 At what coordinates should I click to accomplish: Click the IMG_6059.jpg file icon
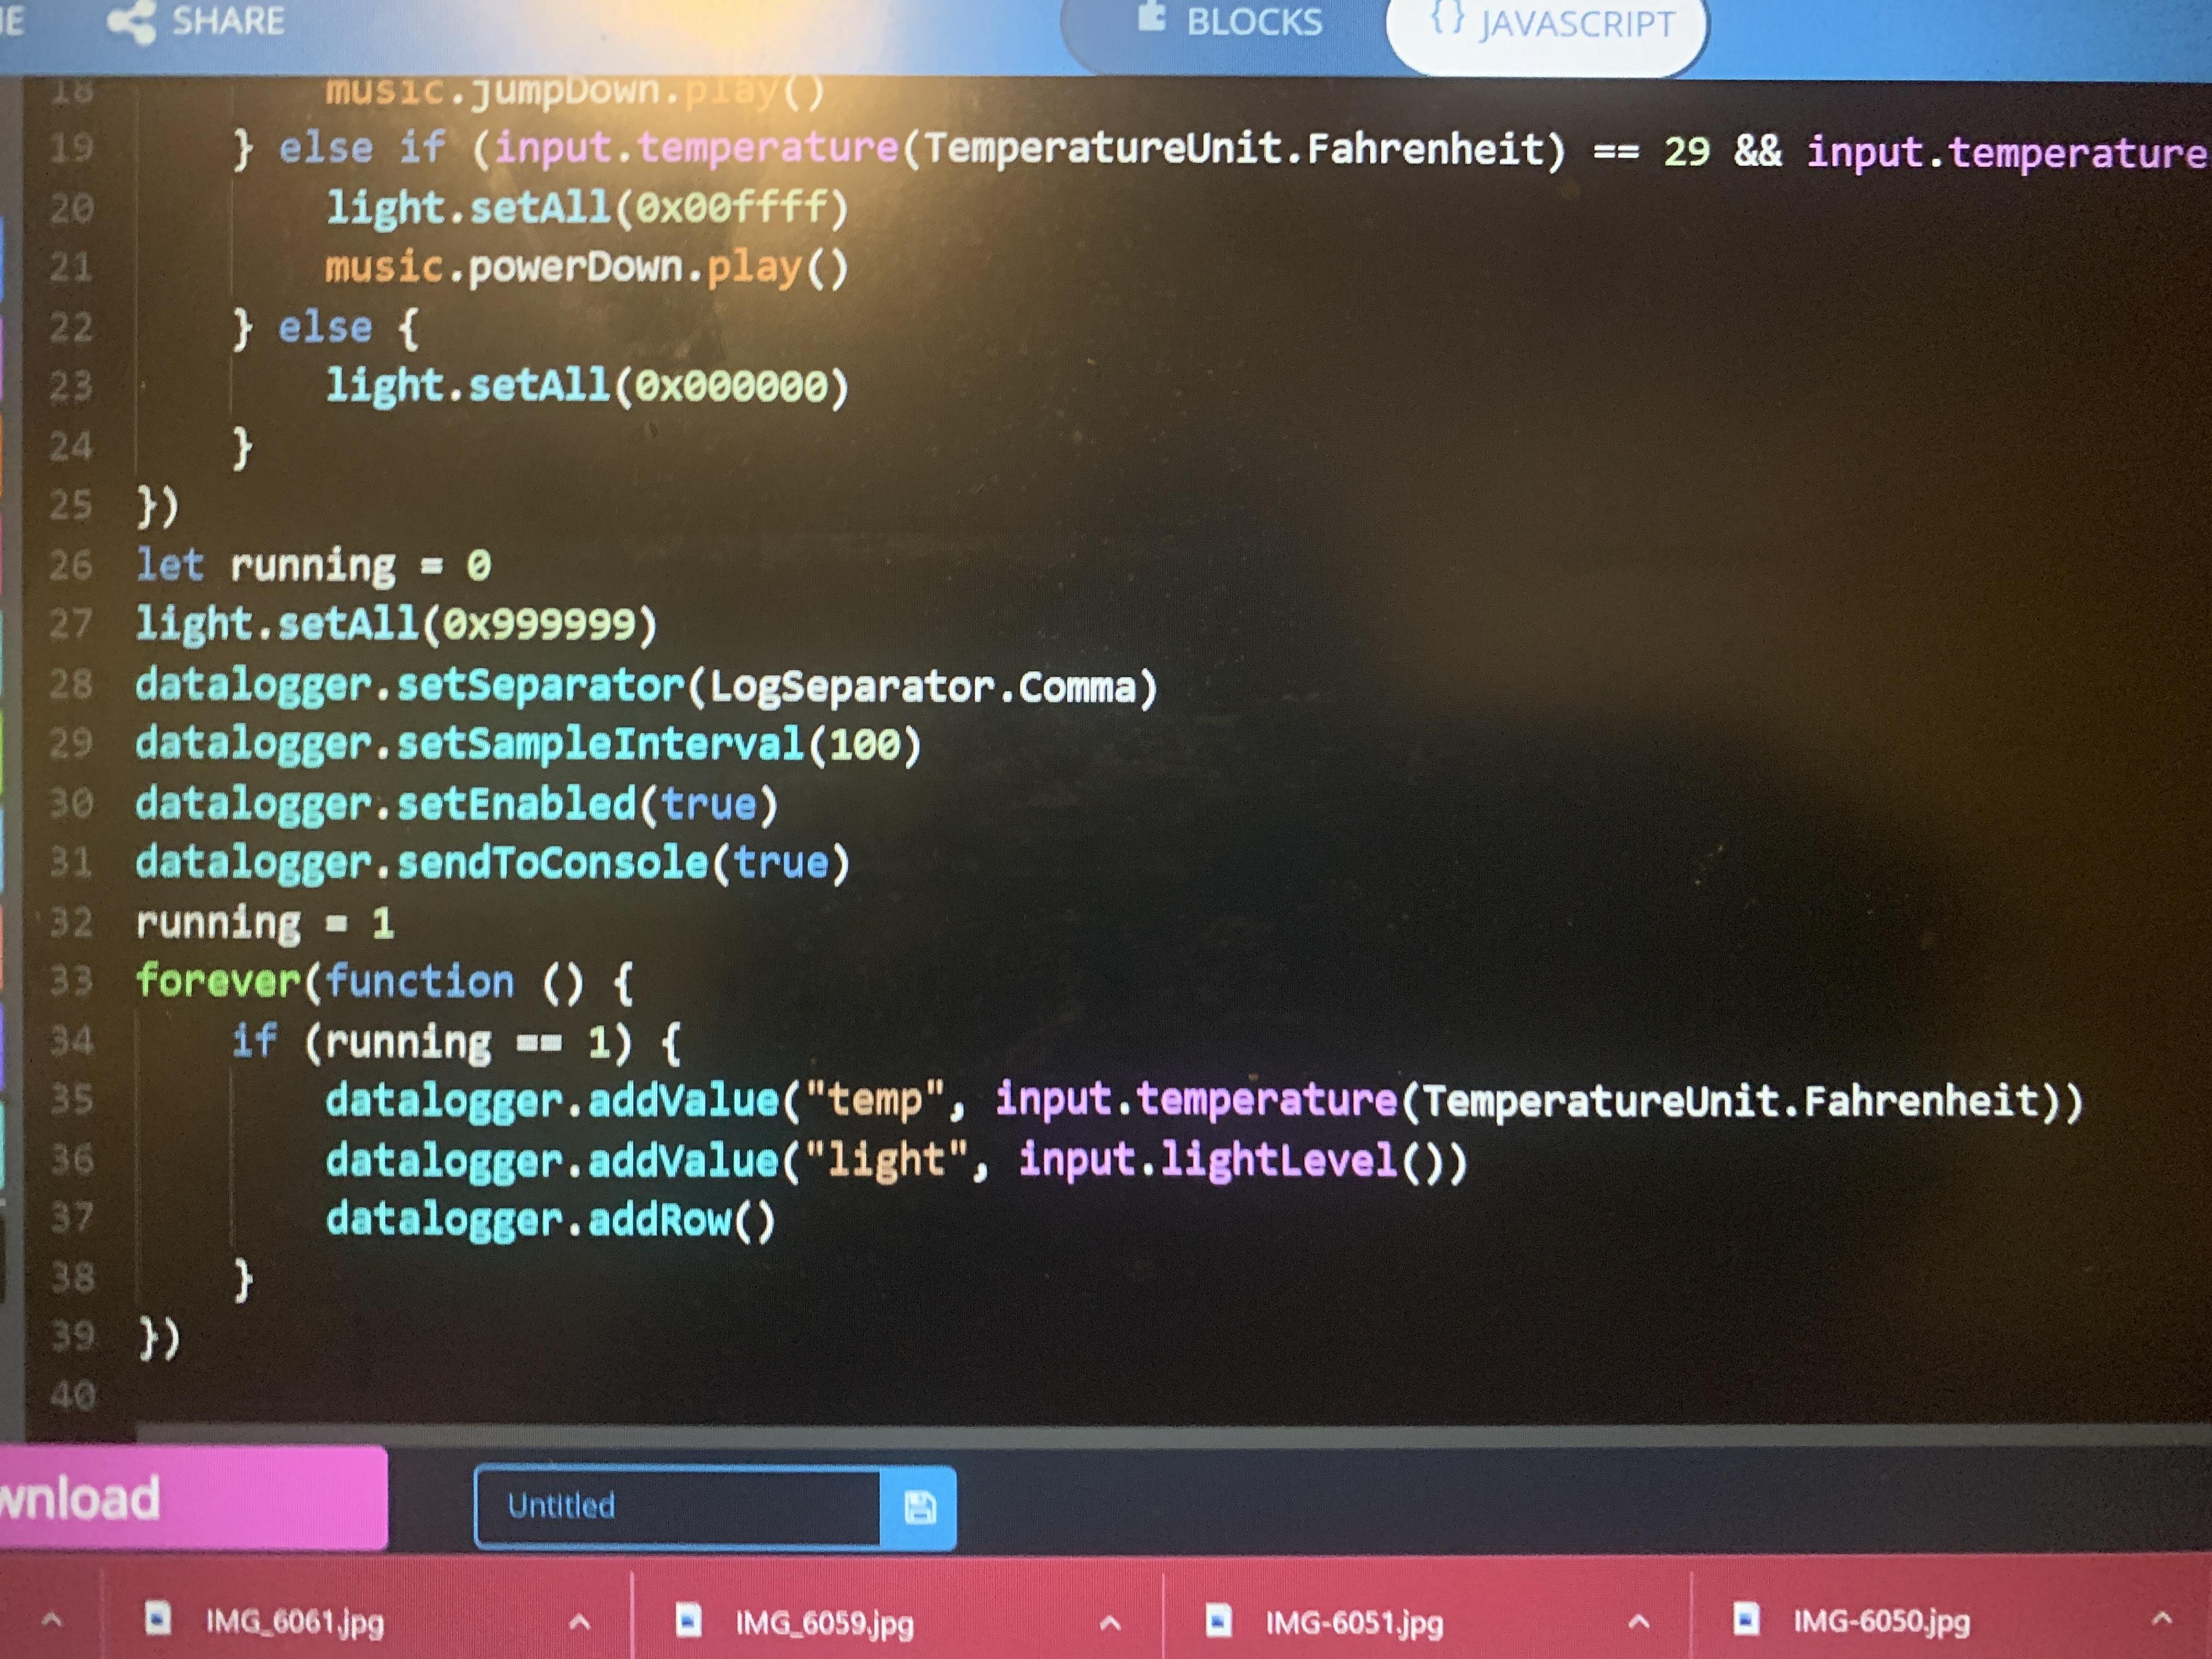(x=688, y=1620)
